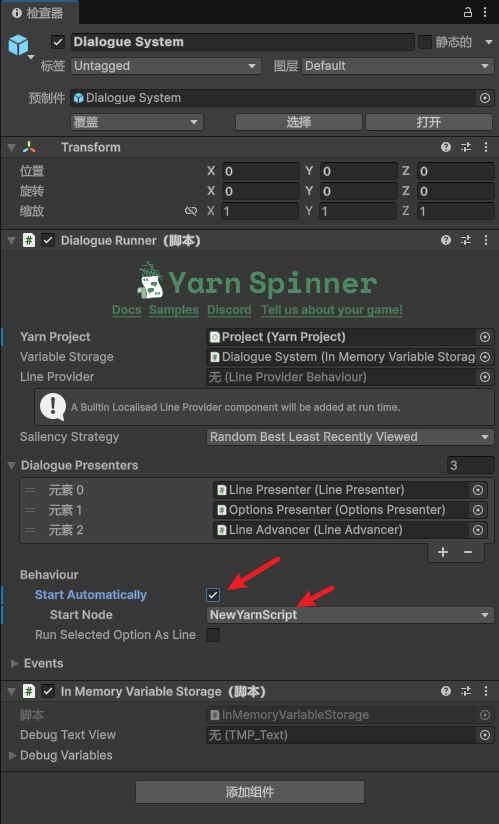Remove dialogue presenter with minus button
This screenshot has height=824, width=499.
point(467,552)
